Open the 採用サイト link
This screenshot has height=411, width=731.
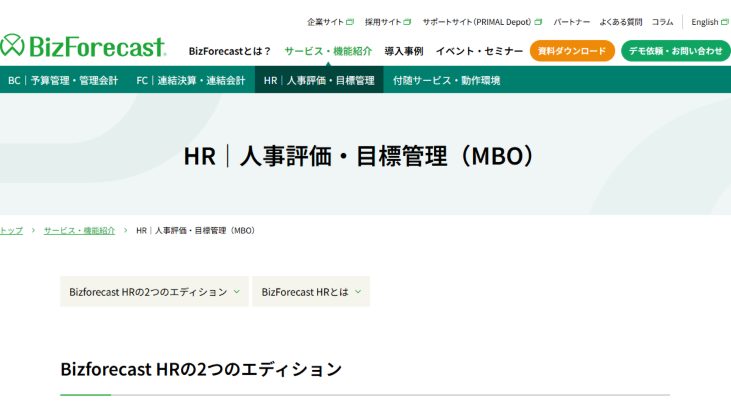click(x=387, y=22)
